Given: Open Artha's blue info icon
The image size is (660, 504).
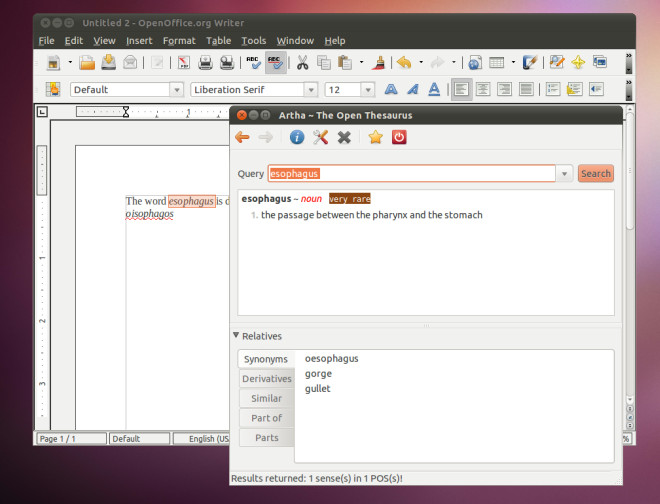Looking at the screenshot, I should pos(297,137).
